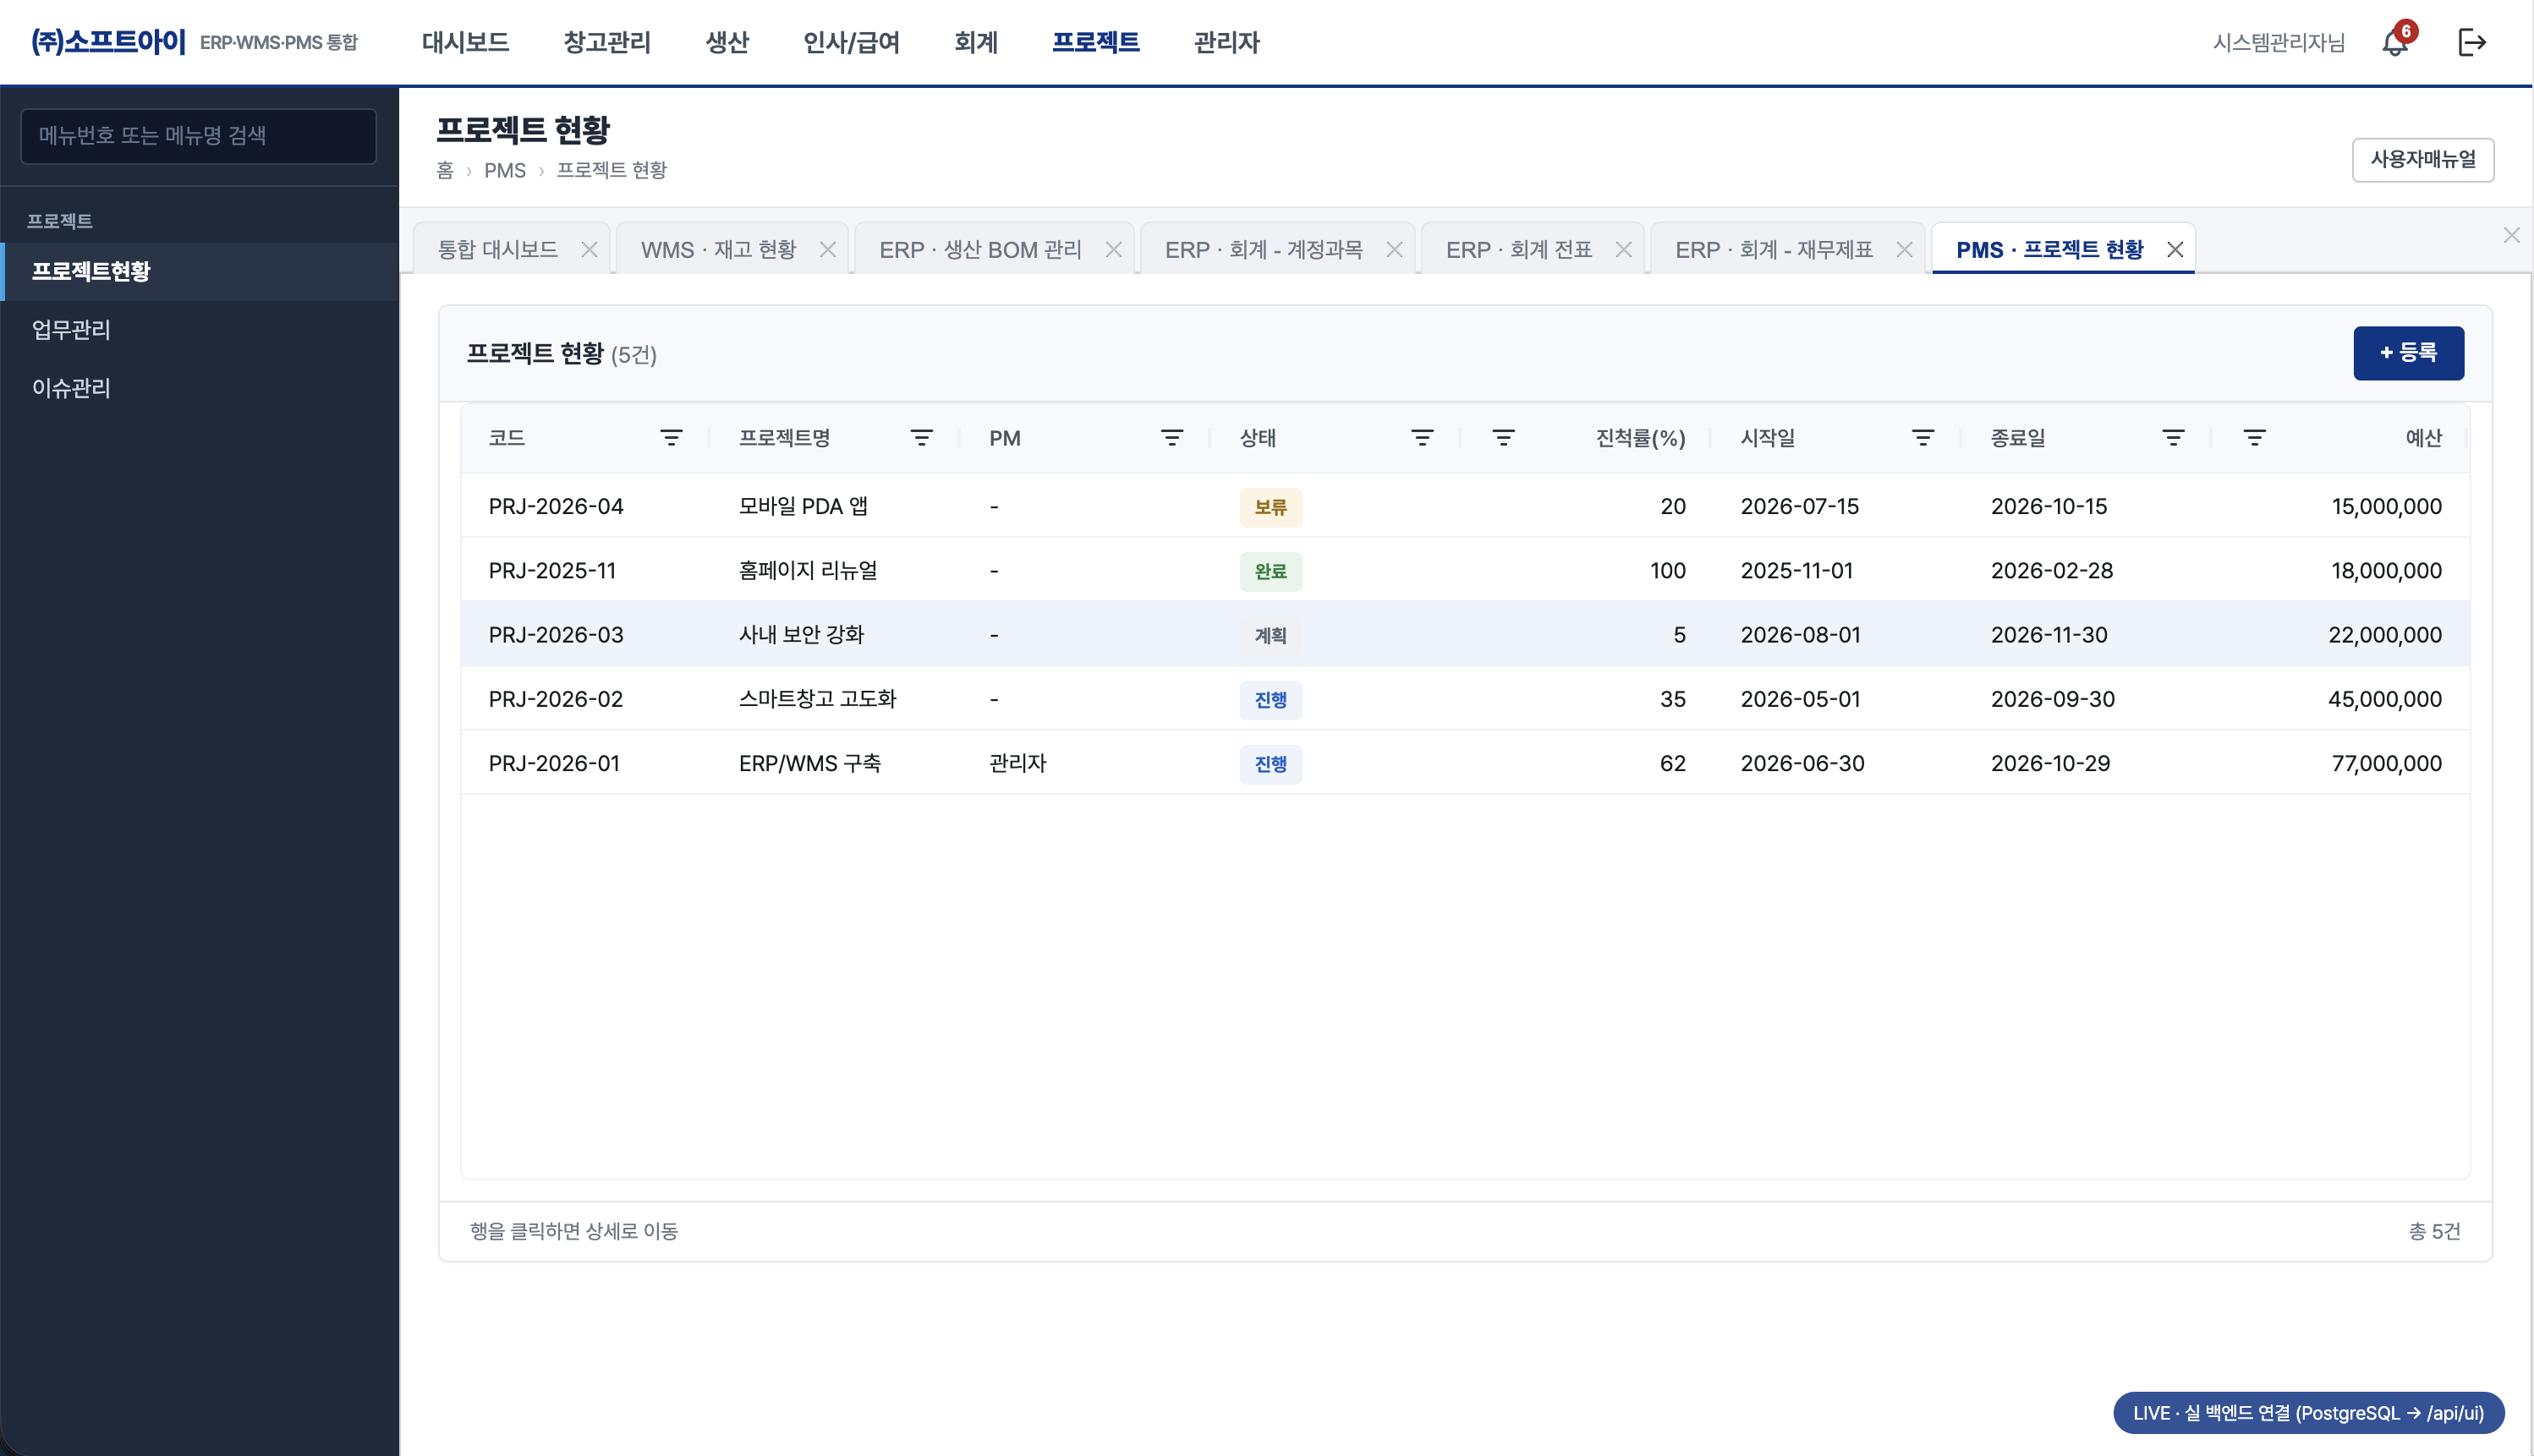Viewport: 2534px width, 1456px height.
Task: Close the ERP 회계 계정과목 tab
Action: click(1394, 250)
